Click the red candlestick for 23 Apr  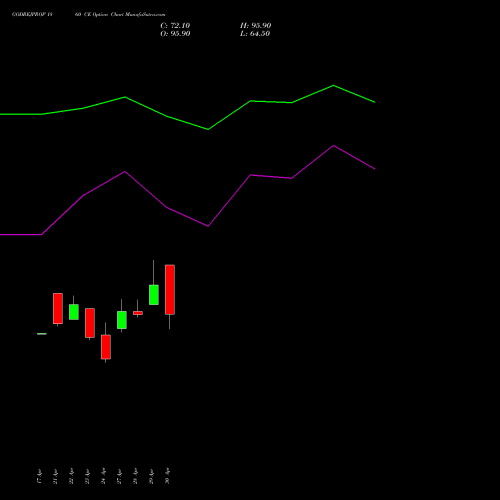(90, 323)
